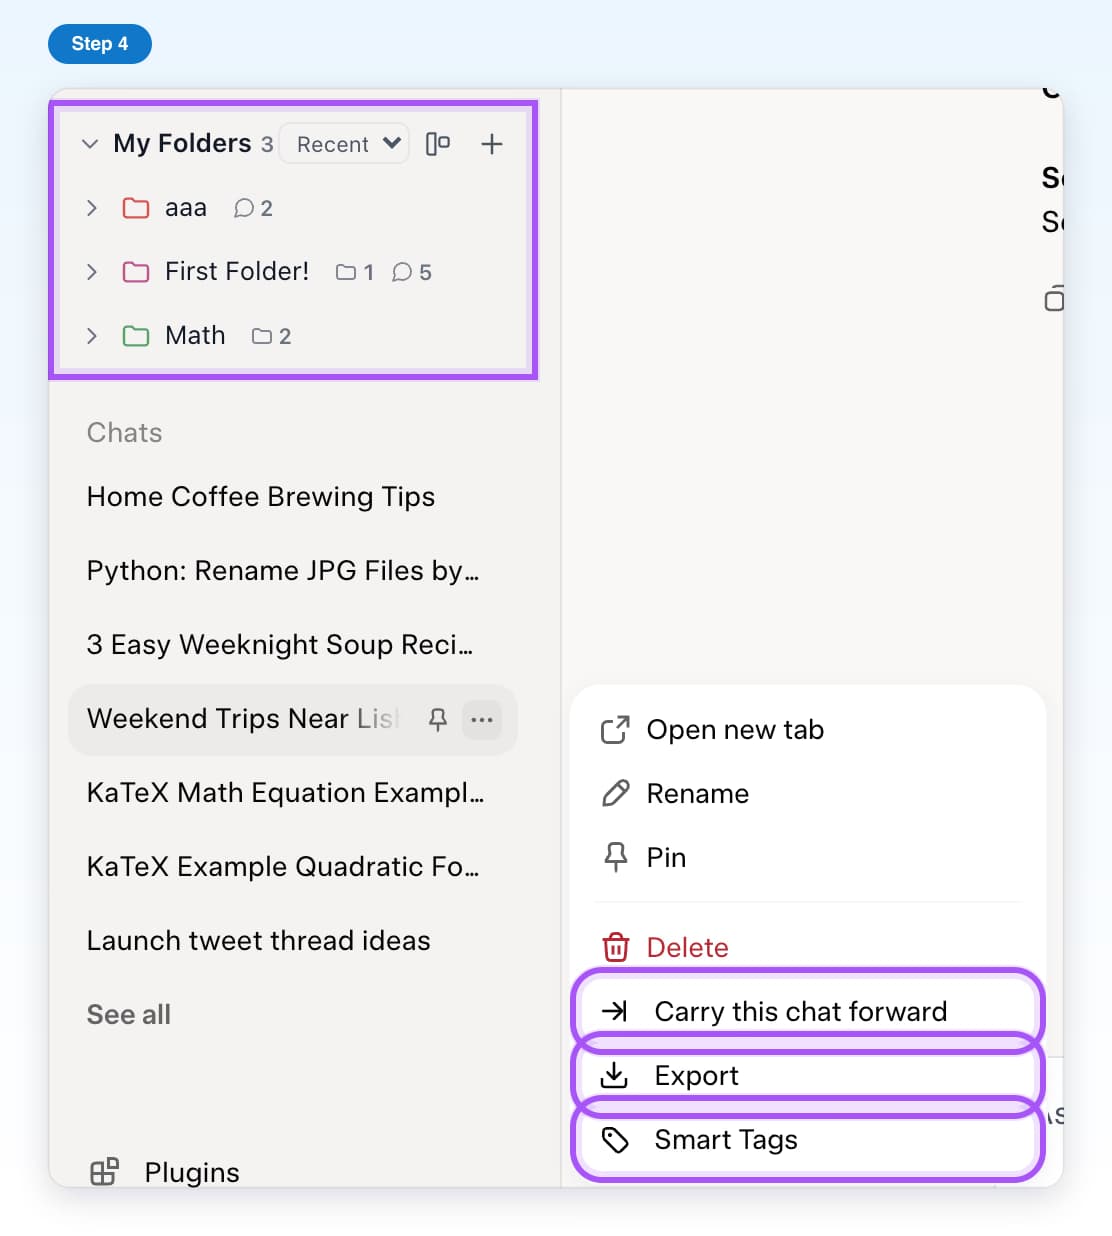1112x1236 pixels.
Task: Click the chat count beside aaa
Action: (253, 208)
